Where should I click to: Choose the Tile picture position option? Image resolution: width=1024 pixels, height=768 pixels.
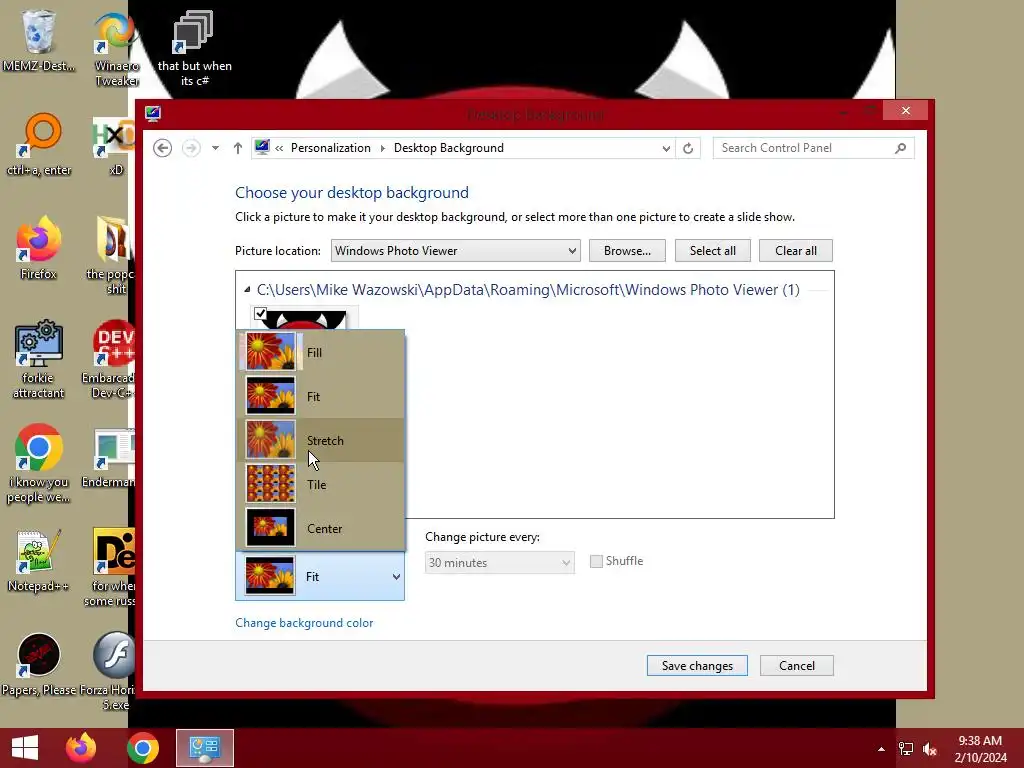click(321, 485)
